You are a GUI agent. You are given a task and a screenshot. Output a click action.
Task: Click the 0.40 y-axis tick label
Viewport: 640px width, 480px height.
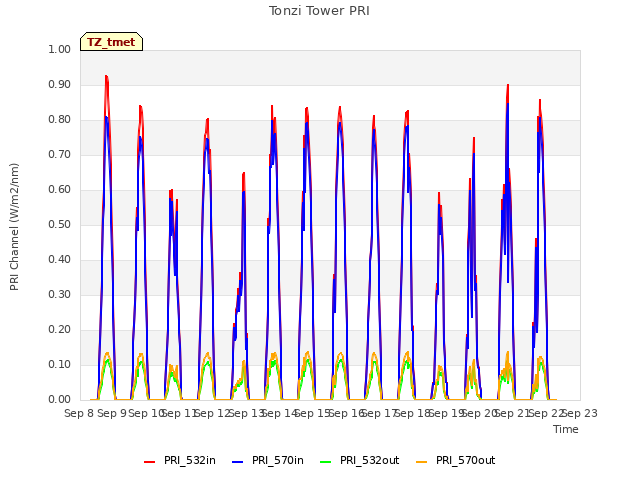click(x=60, y=260)
